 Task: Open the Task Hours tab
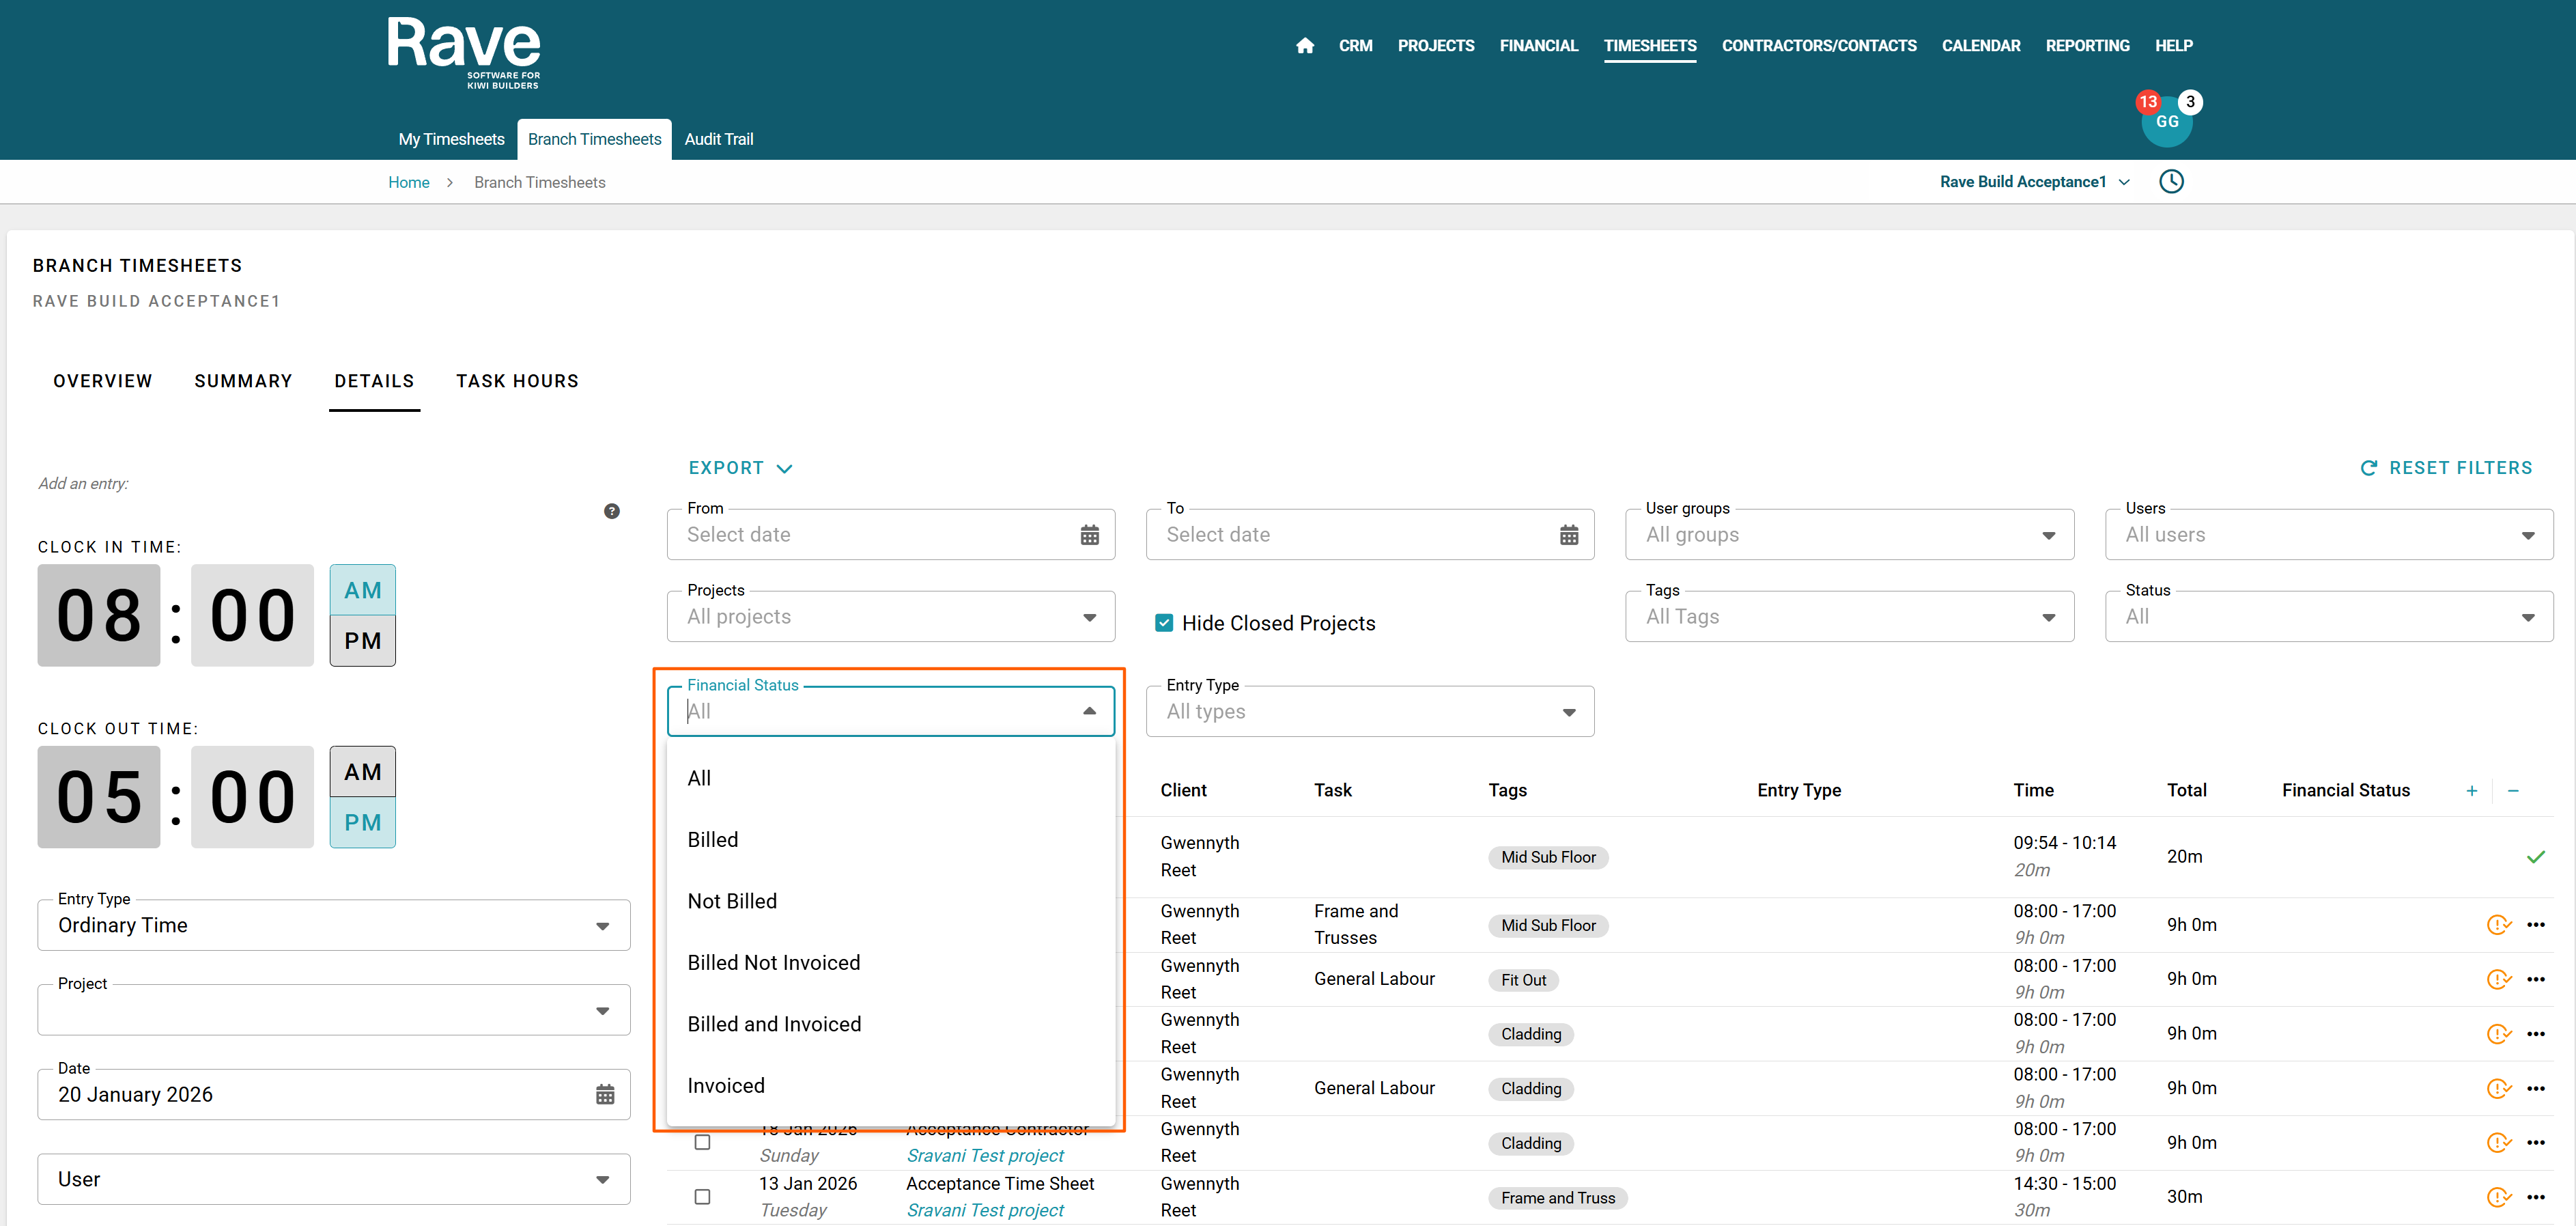517,381
